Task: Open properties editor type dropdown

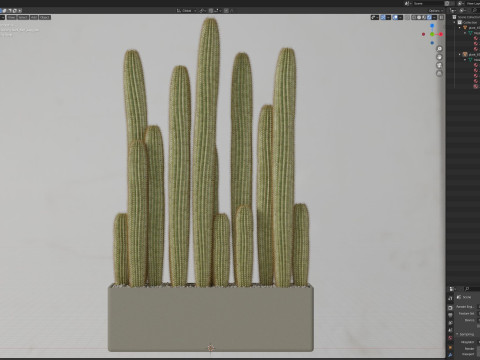Action: point(452,289)
